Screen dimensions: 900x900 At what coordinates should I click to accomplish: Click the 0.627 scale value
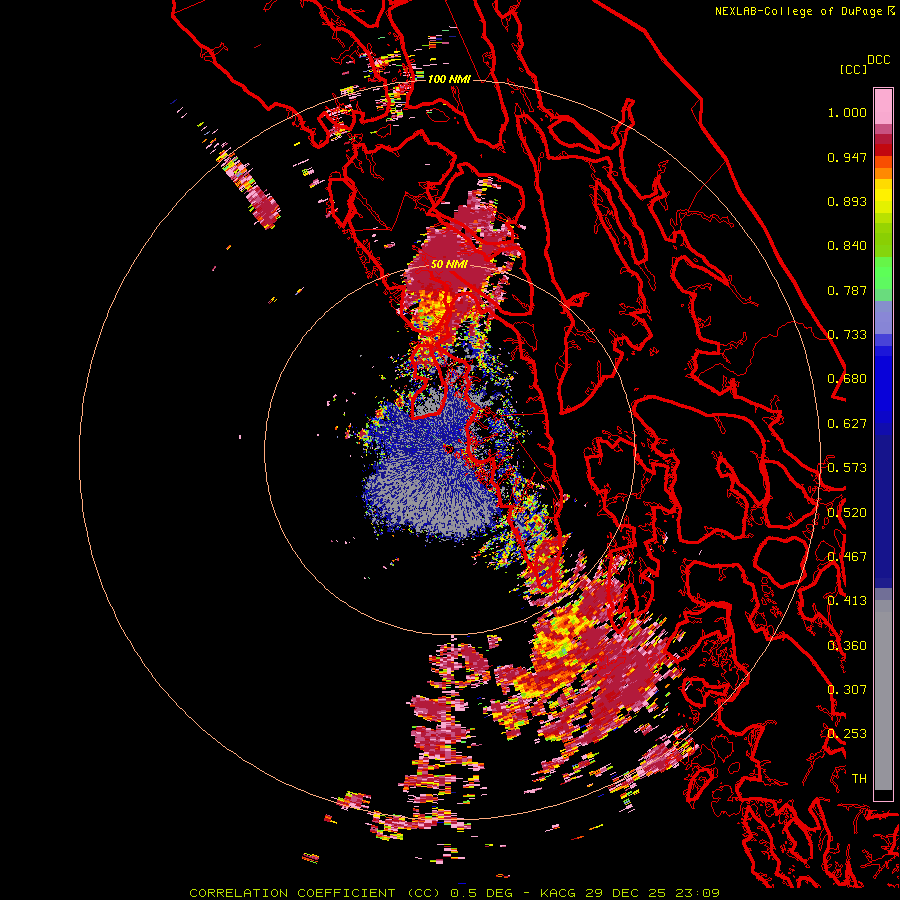(847, 424)
